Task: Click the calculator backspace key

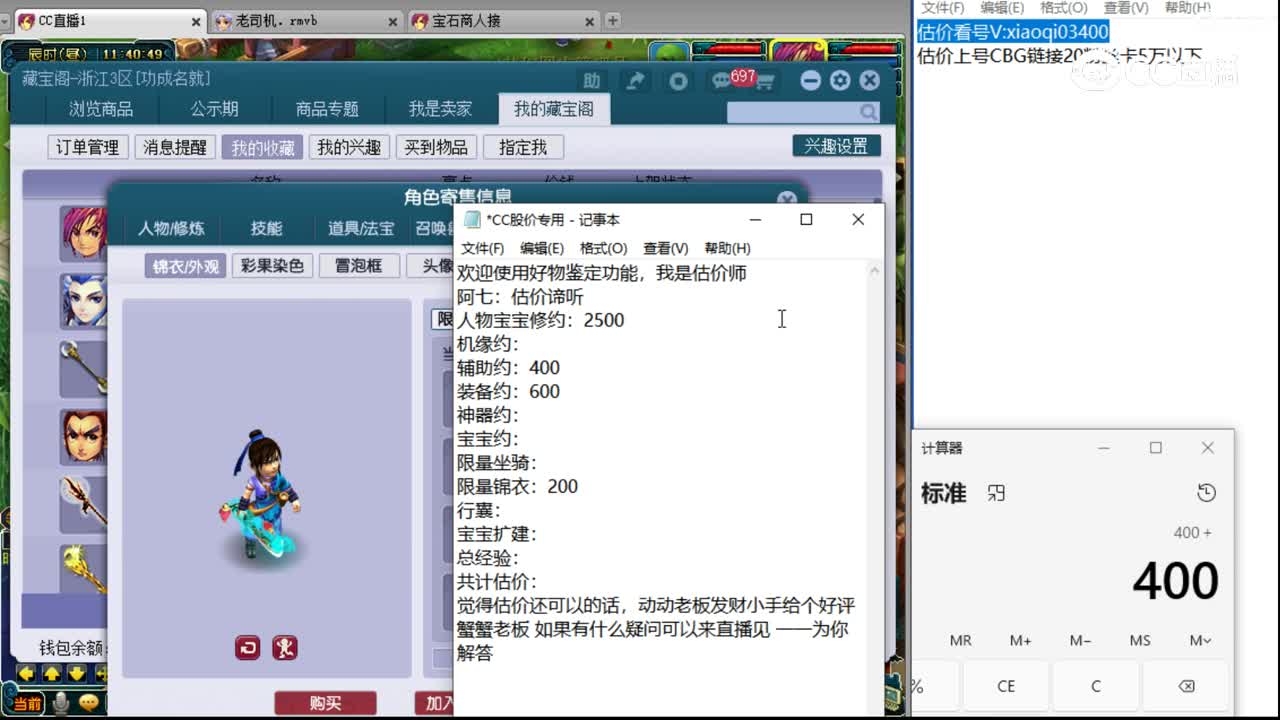Action: [1186, 686]
